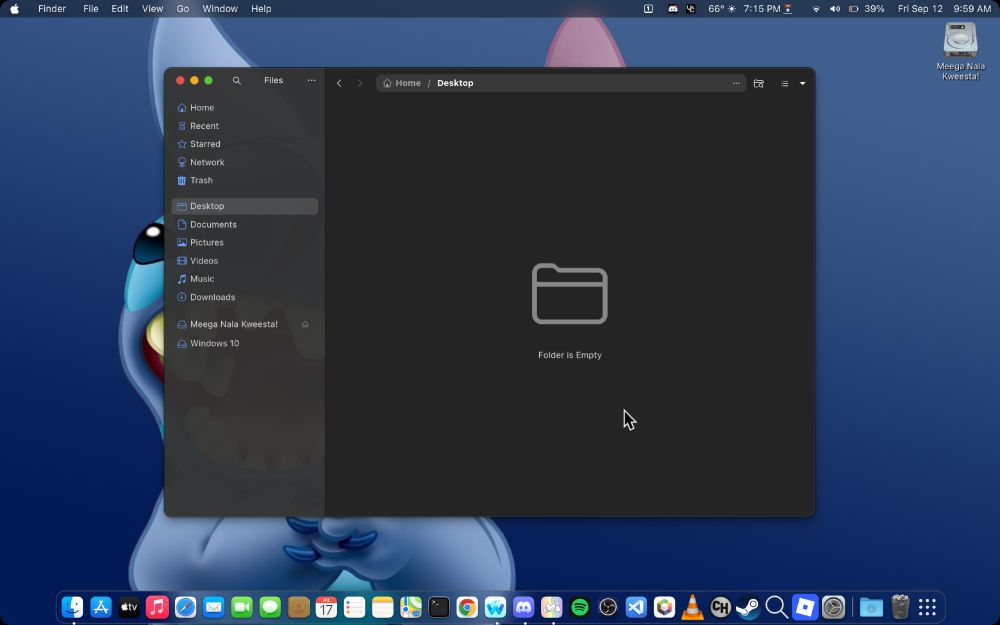Open the Finder menu

(x=52, y=9)
